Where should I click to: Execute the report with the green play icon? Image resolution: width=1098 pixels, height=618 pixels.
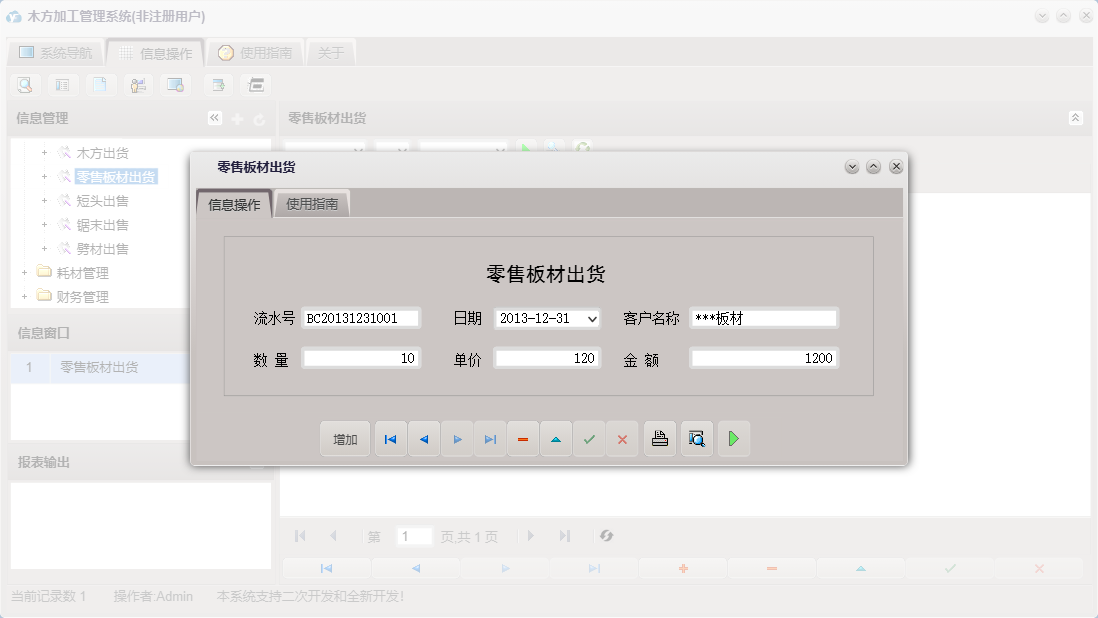click(x=733, y=438)
